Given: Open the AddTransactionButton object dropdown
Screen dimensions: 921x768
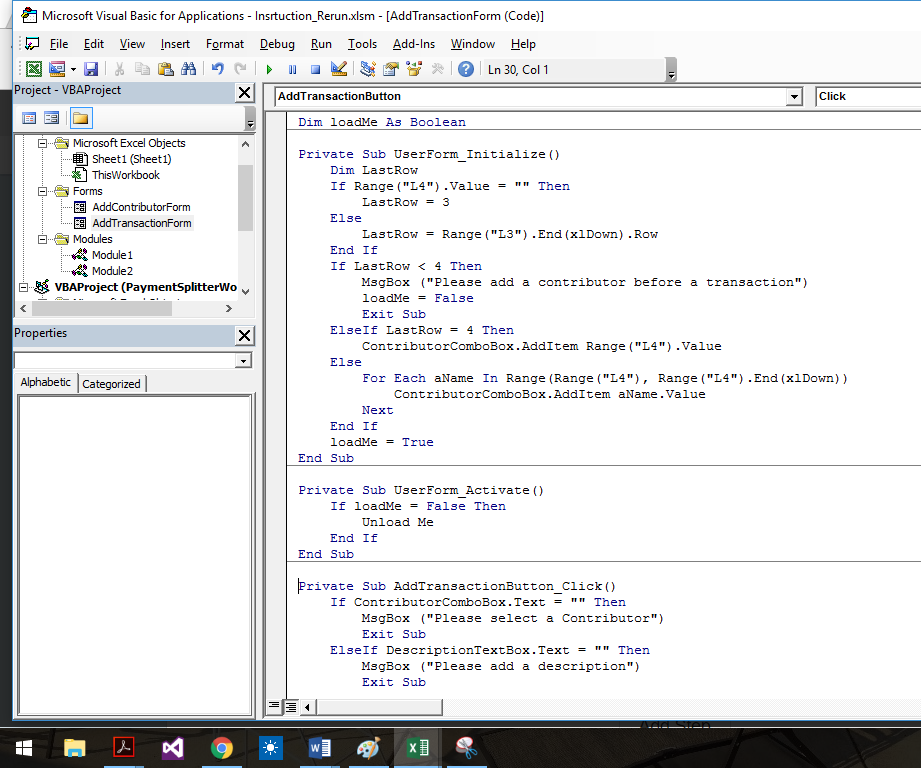Looking at the screenshot, I should [794, 97].
